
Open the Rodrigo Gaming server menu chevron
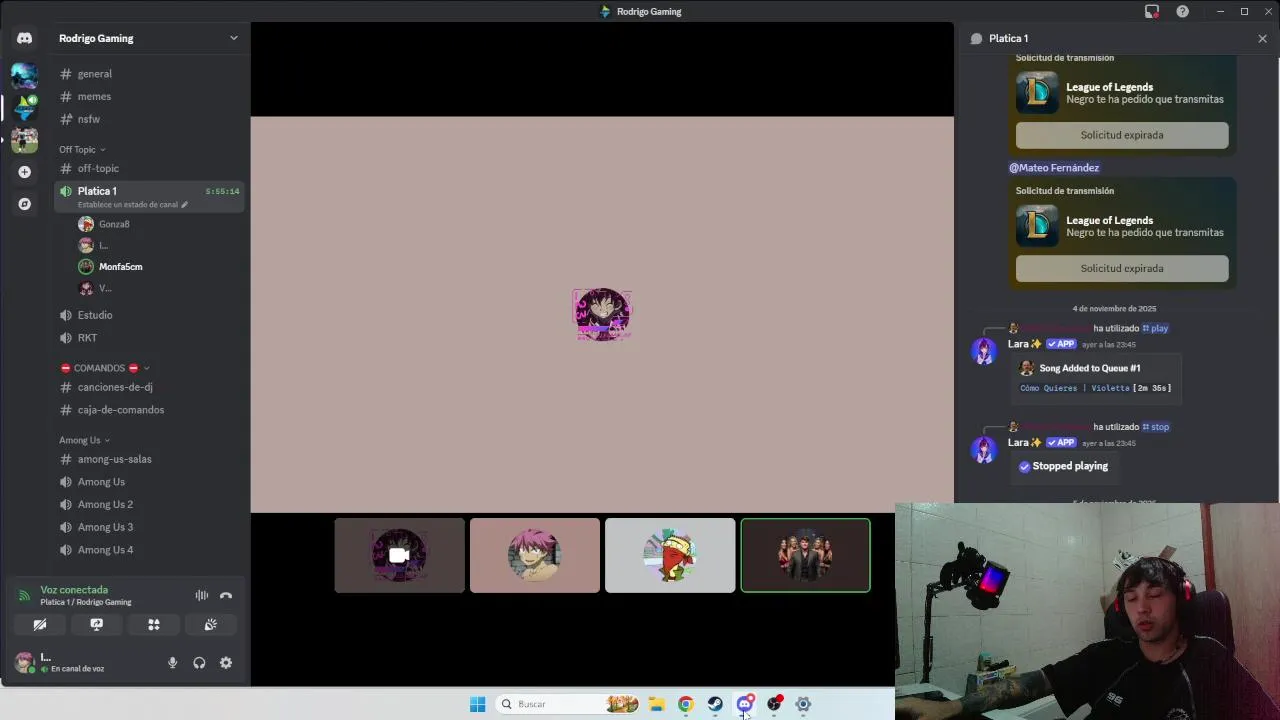234,38
